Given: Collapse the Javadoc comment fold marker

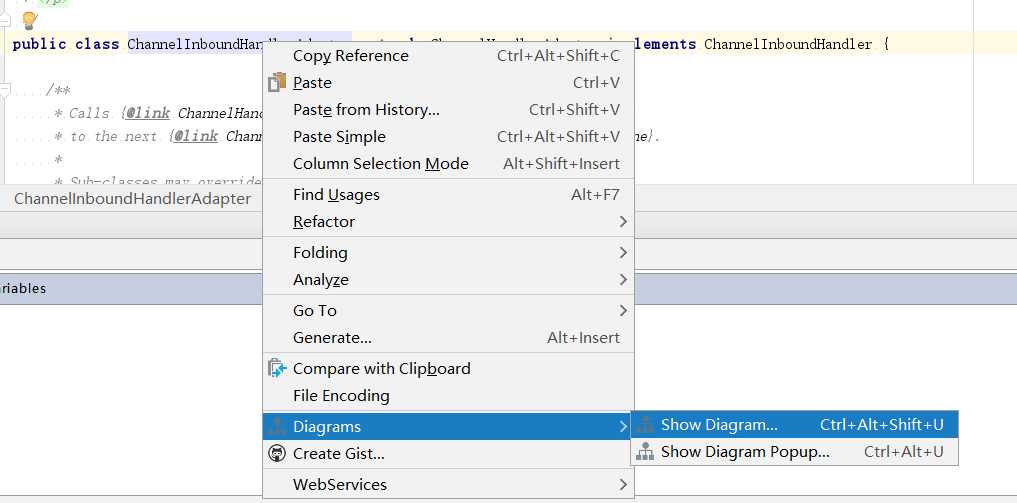Looking at the screenshot, I should click(x=6, y=90).
